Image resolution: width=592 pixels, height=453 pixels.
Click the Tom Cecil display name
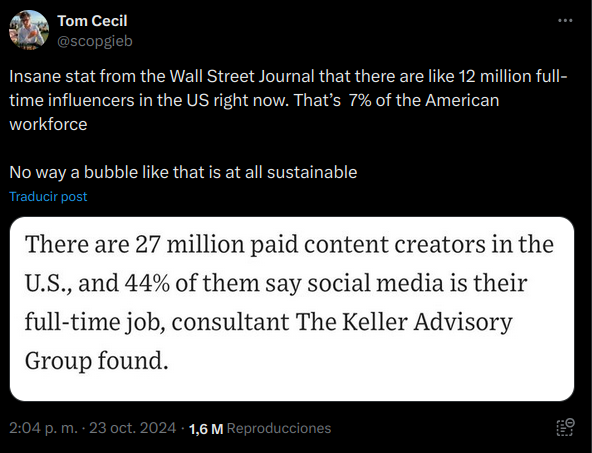point(92,21)
